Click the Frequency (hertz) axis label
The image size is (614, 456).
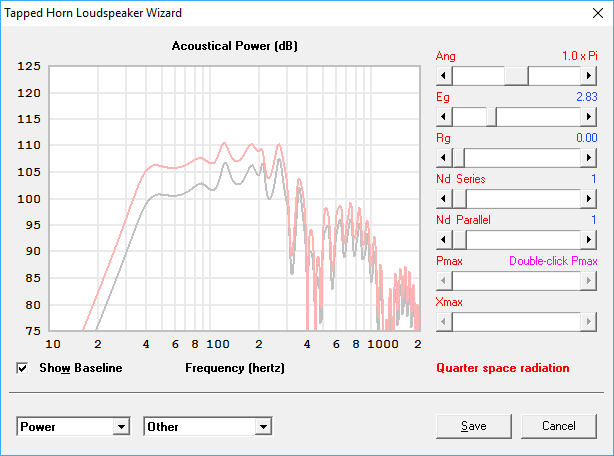point(235,368)
